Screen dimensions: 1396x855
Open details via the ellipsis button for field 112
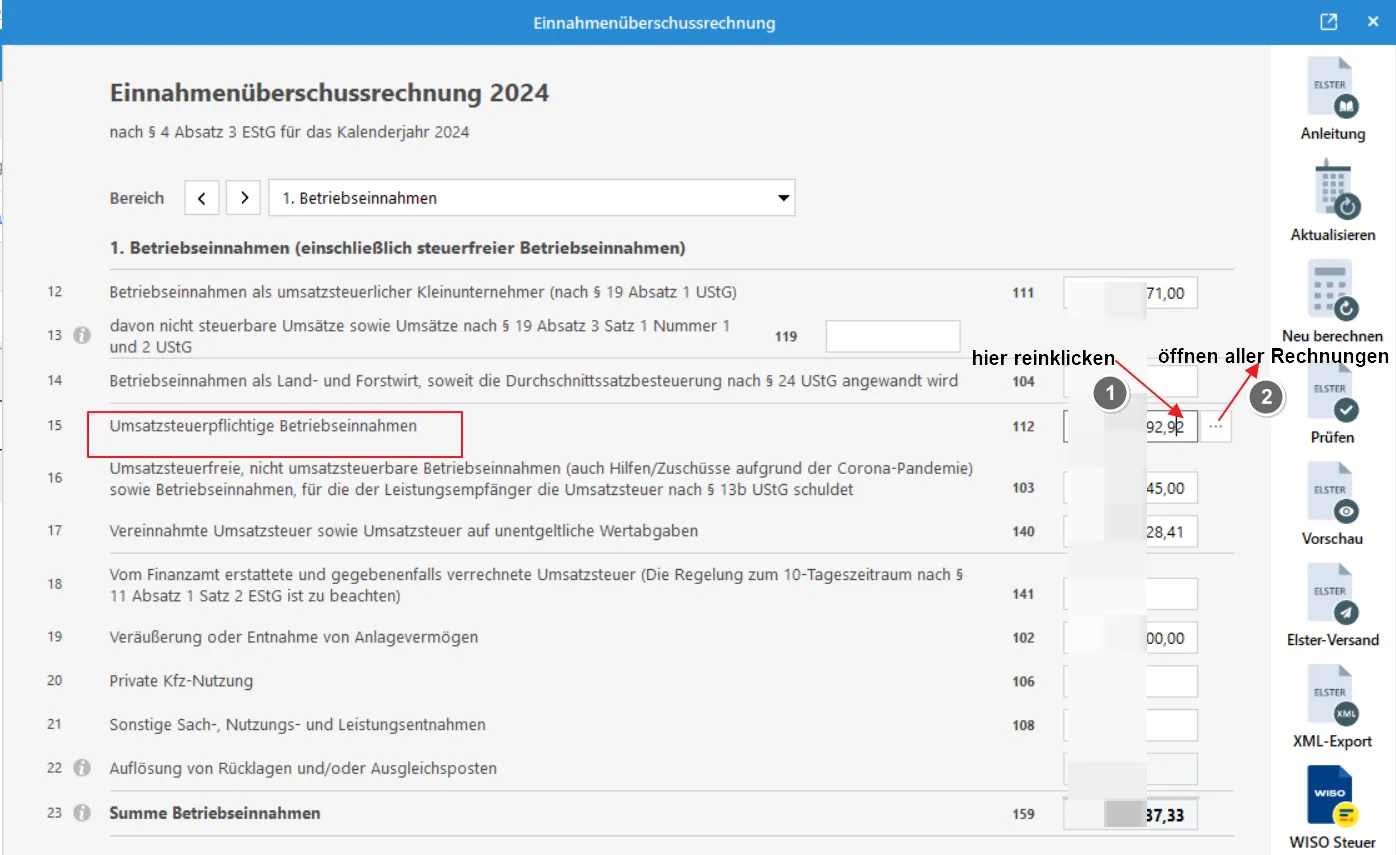pos(1216,426)
